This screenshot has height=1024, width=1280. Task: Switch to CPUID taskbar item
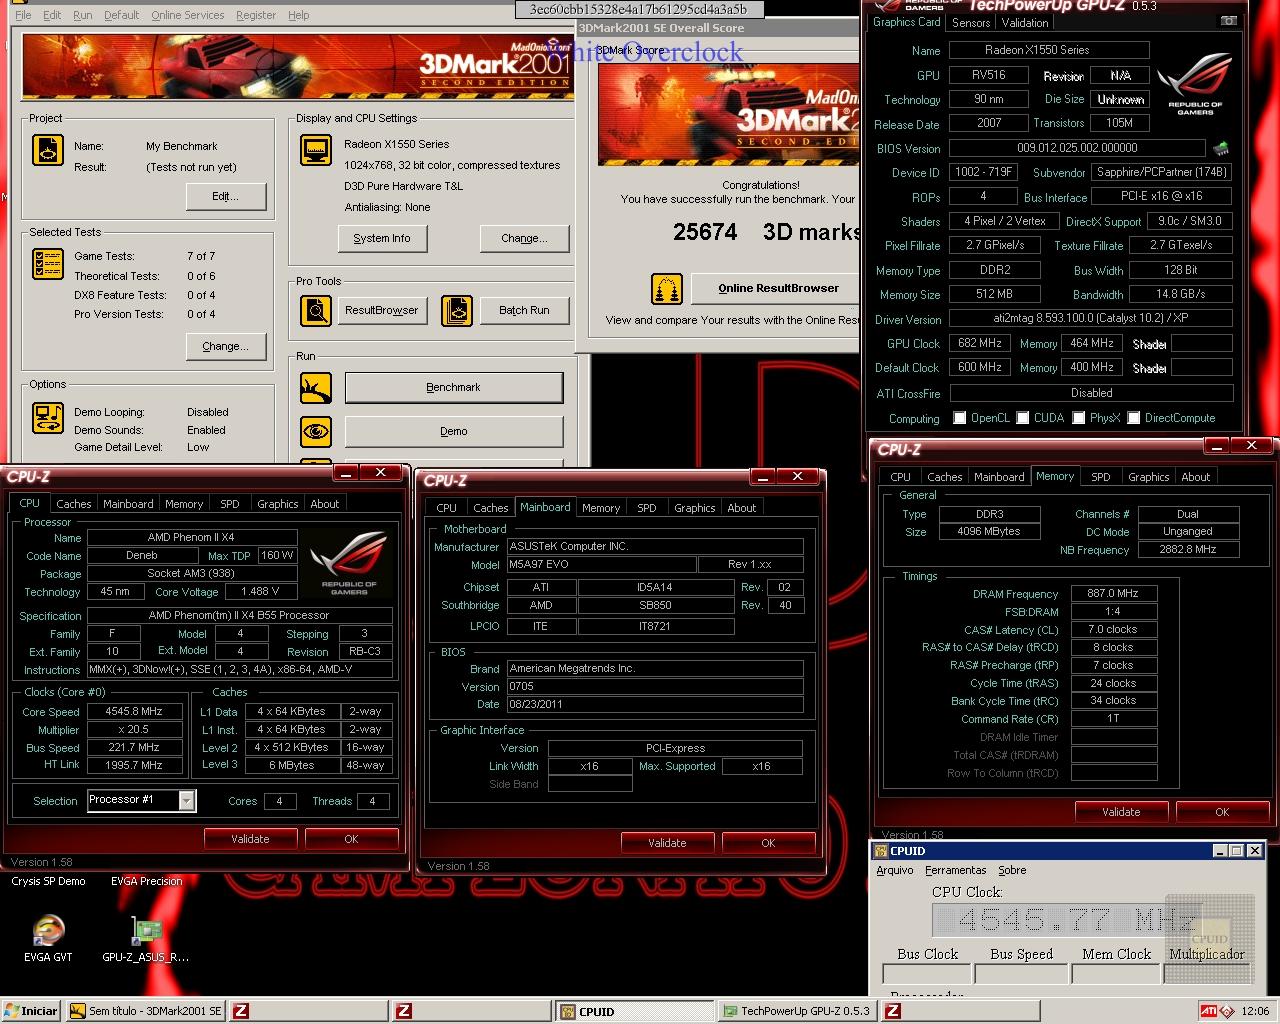[x=633, y=1011]
